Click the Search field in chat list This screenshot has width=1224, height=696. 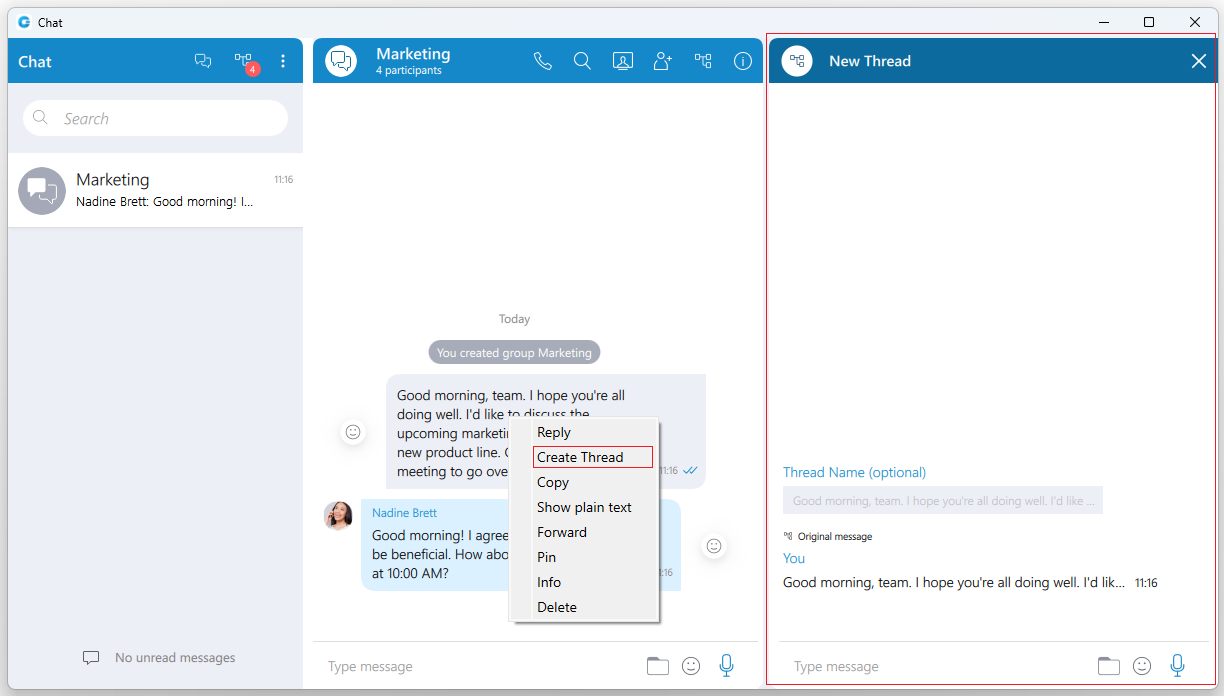[155, 118]
